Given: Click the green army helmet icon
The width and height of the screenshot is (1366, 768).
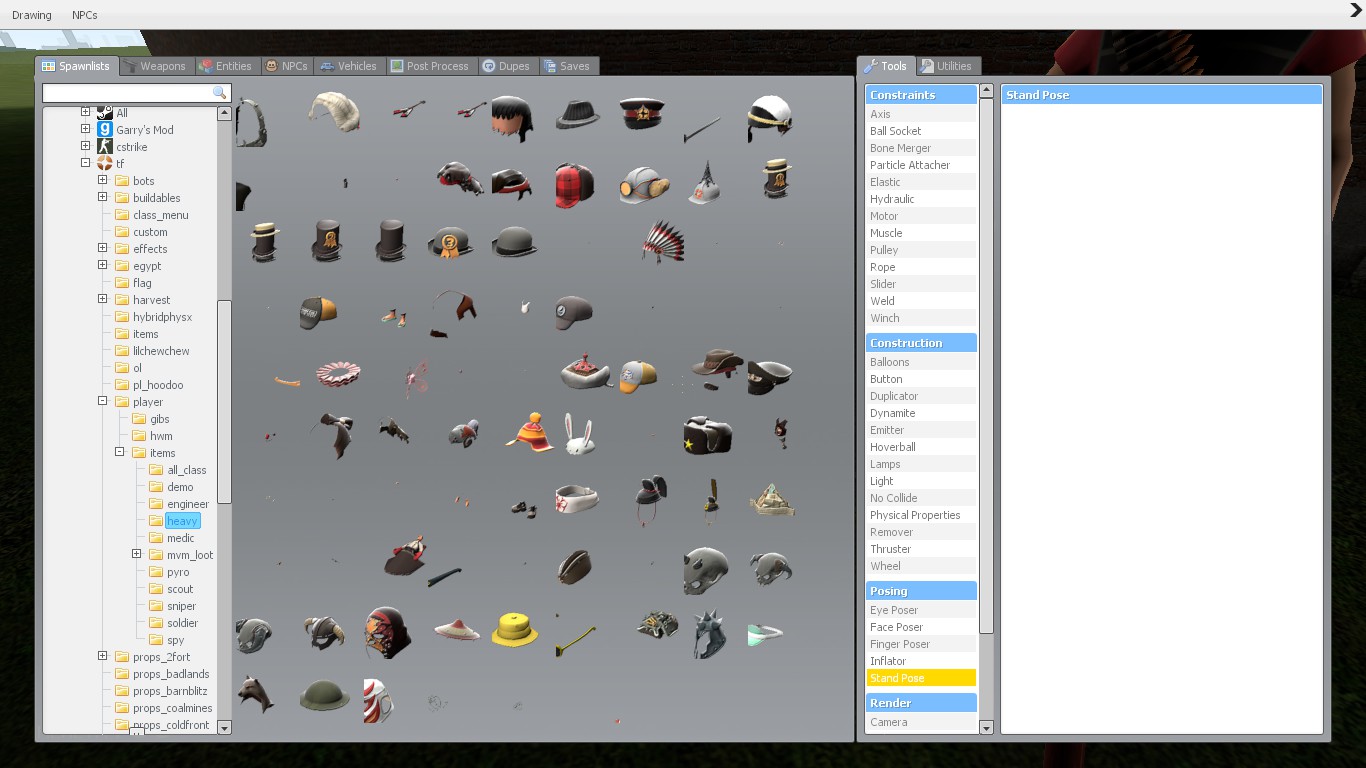Looking at the screenshot, I should point(325,695).
